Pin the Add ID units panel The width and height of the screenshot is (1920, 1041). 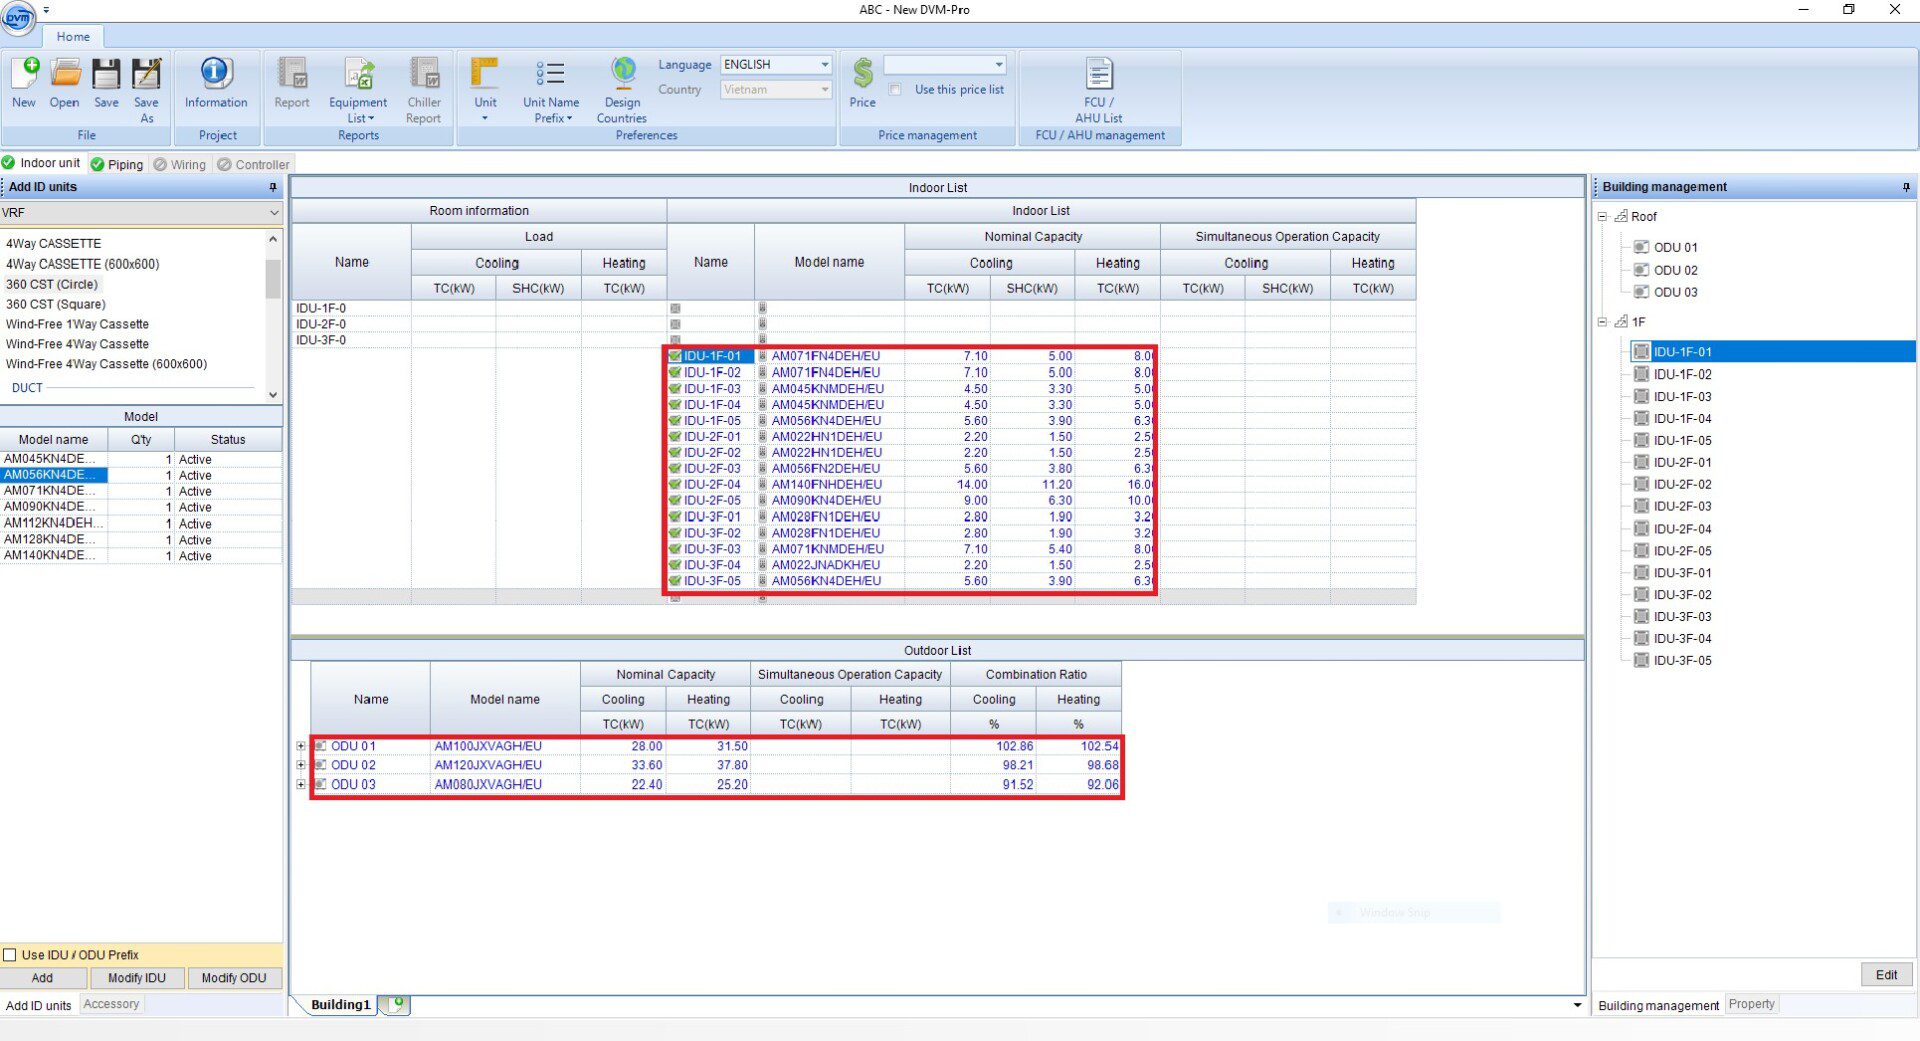point(273,187)
